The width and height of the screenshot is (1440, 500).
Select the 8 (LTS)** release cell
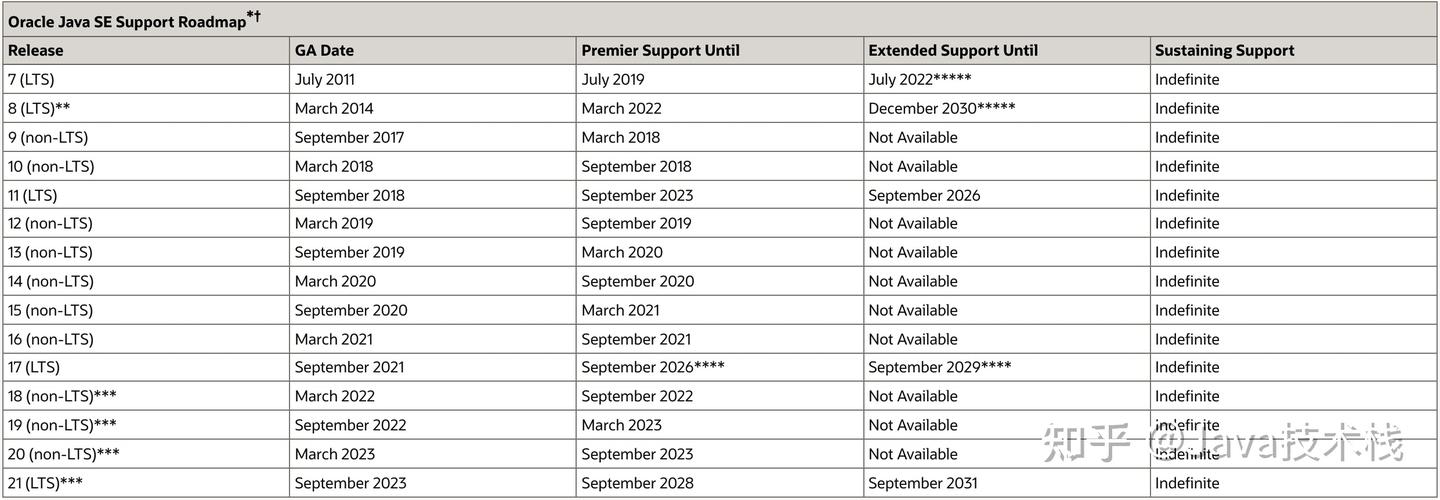tap(39, 108)
